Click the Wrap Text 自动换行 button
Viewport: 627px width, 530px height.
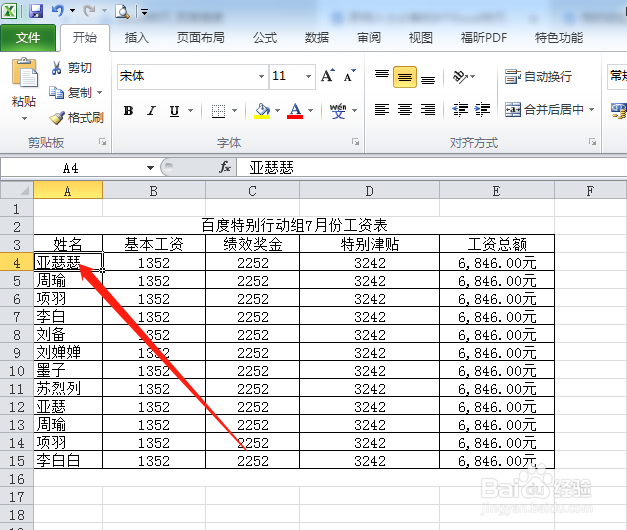click(538, 76)
